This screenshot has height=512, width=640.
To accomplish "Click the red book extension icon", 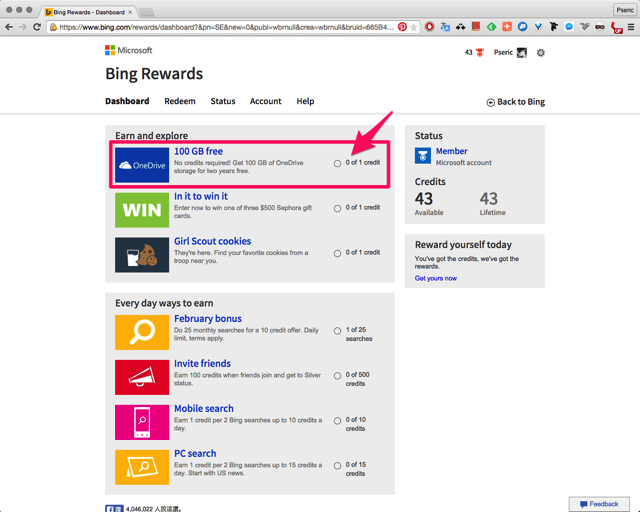I will click(476, 27).
